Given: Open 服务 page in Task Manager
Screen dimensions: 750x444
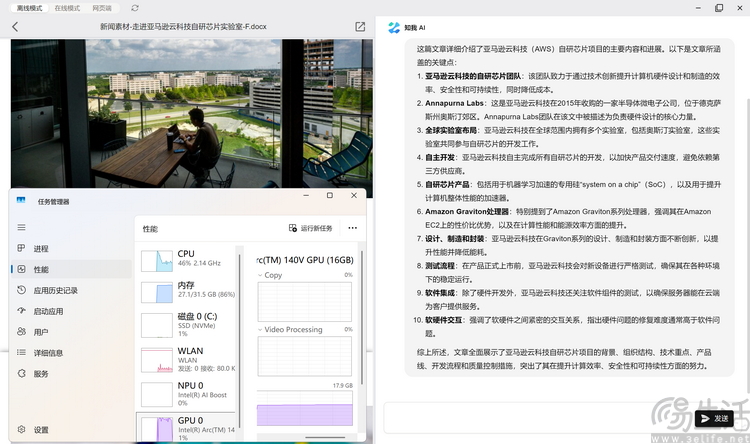Looking at the screenshot, I should pyautogui.click(x=71, y=374).
